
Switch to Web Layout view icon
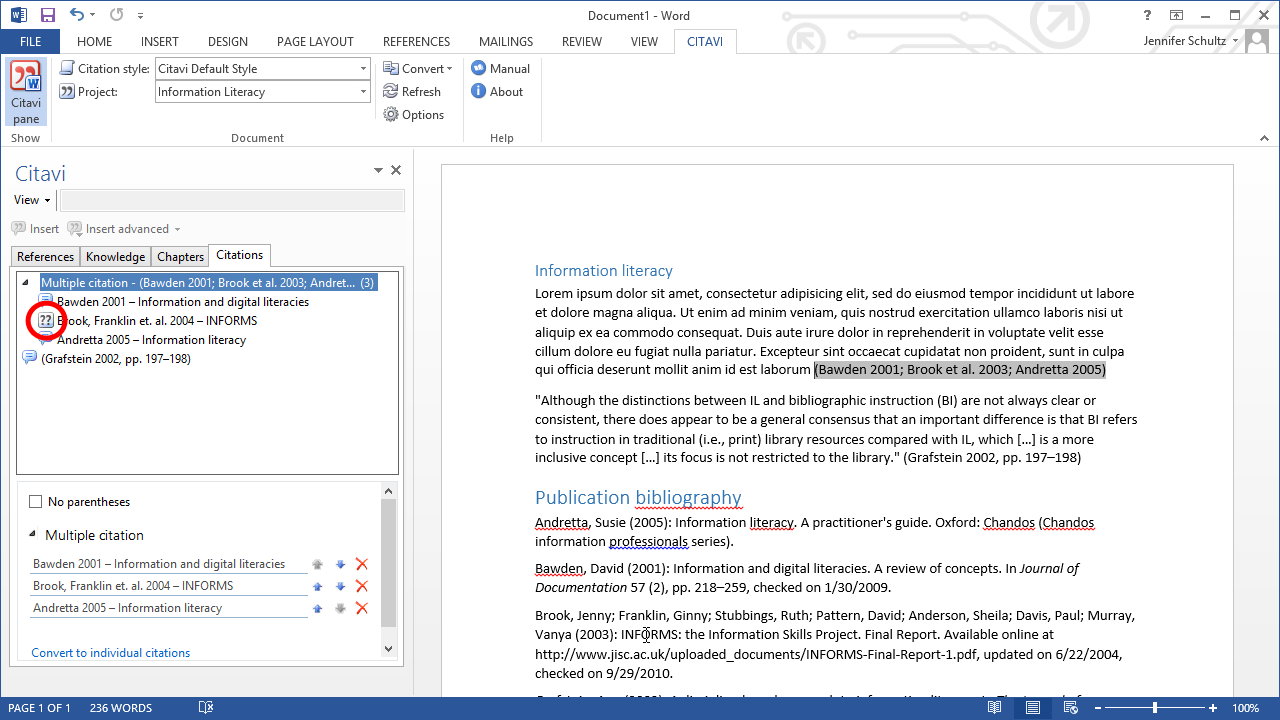pyautogui.click(x=1070, y=707)
